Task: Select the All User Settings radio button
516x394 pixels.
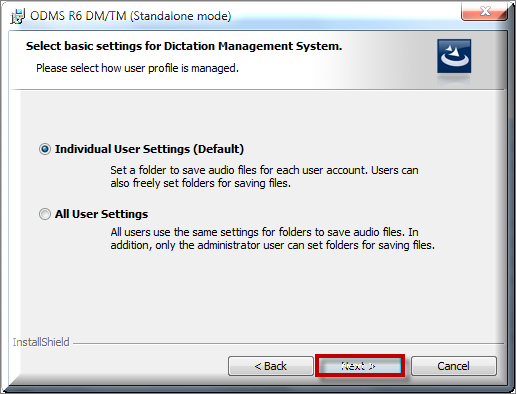Action: point(45,214)
